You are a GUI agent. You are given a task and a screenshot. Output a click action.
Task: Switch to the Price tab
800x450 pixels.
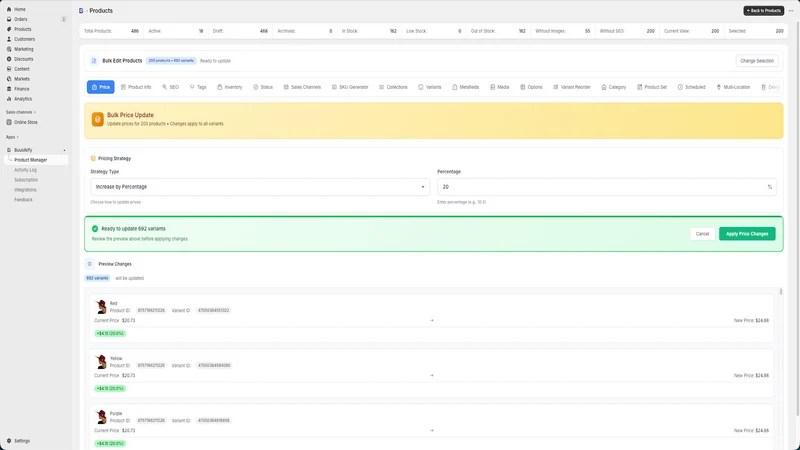point(101,87)
